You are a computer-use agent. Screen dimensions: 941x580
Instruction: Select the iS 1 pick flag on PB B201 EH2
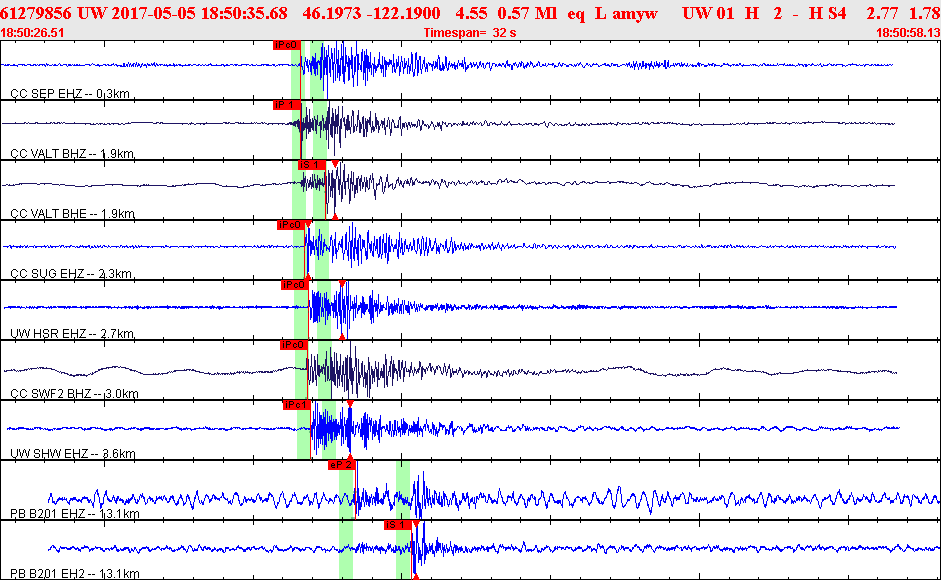coord(398,525)
